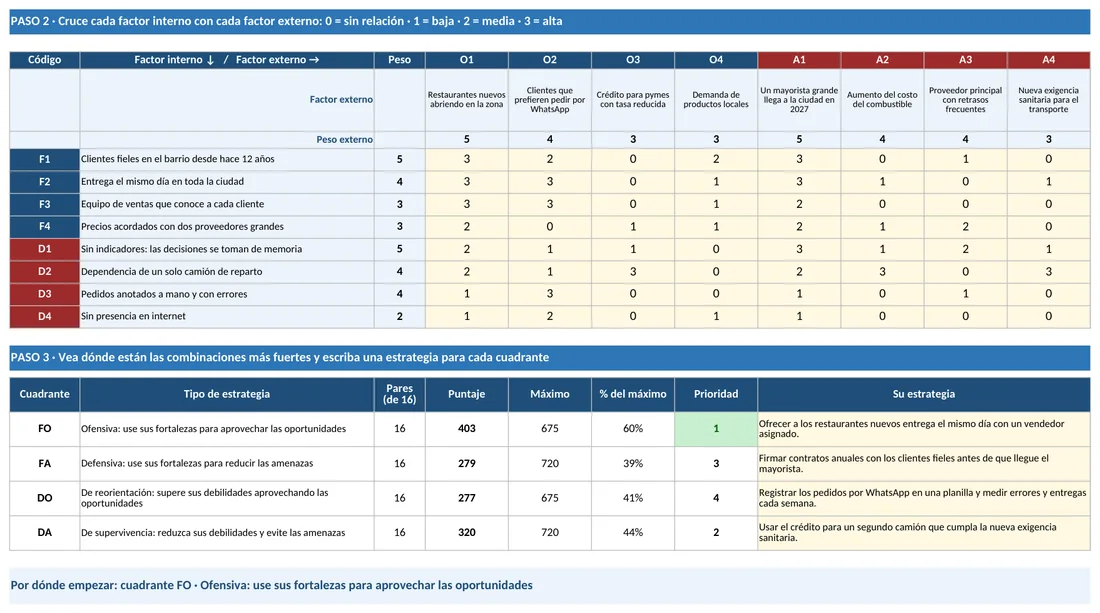This screenshot has height=613, width=1100.
Task: Click the DA quadrant cell
Action: click(44, 532)
